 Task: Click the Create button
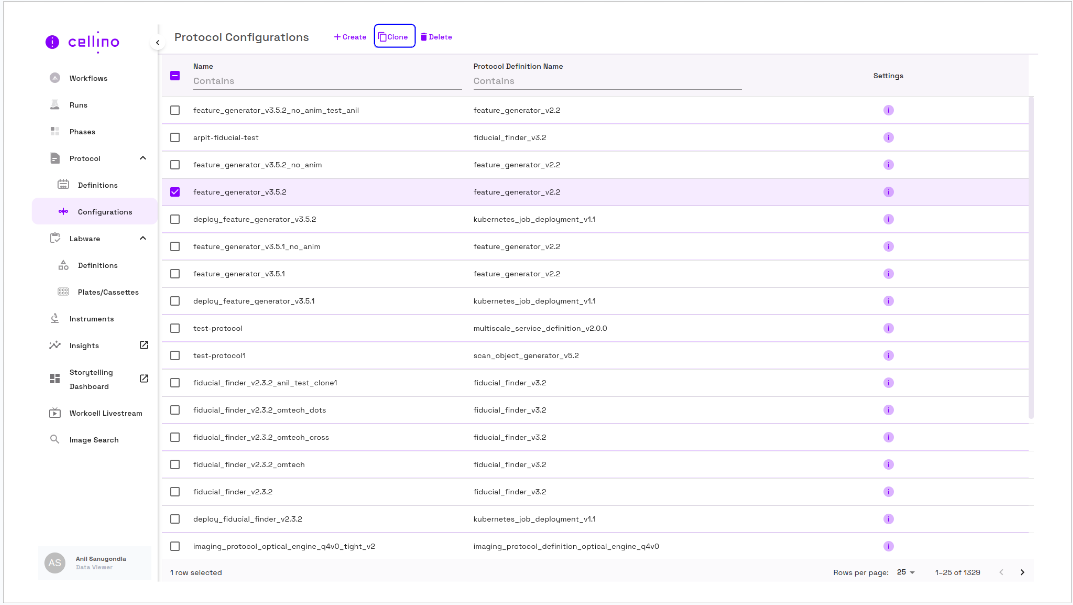pos(350,37)
